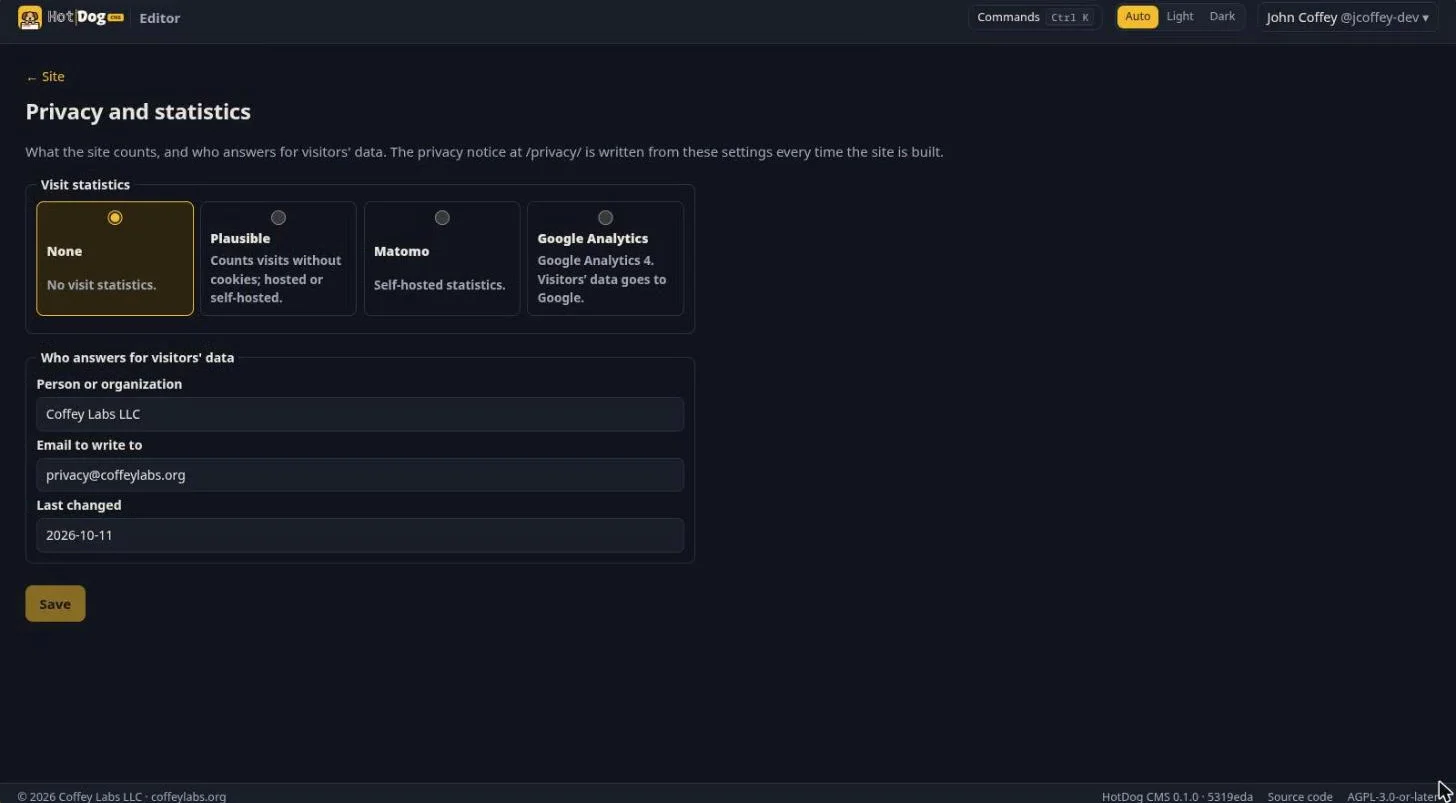Image resolution: width=1456 pixels, height=803 pixels.
Task: Open the Source code footer link
Action: click(x=1299, y=796)
